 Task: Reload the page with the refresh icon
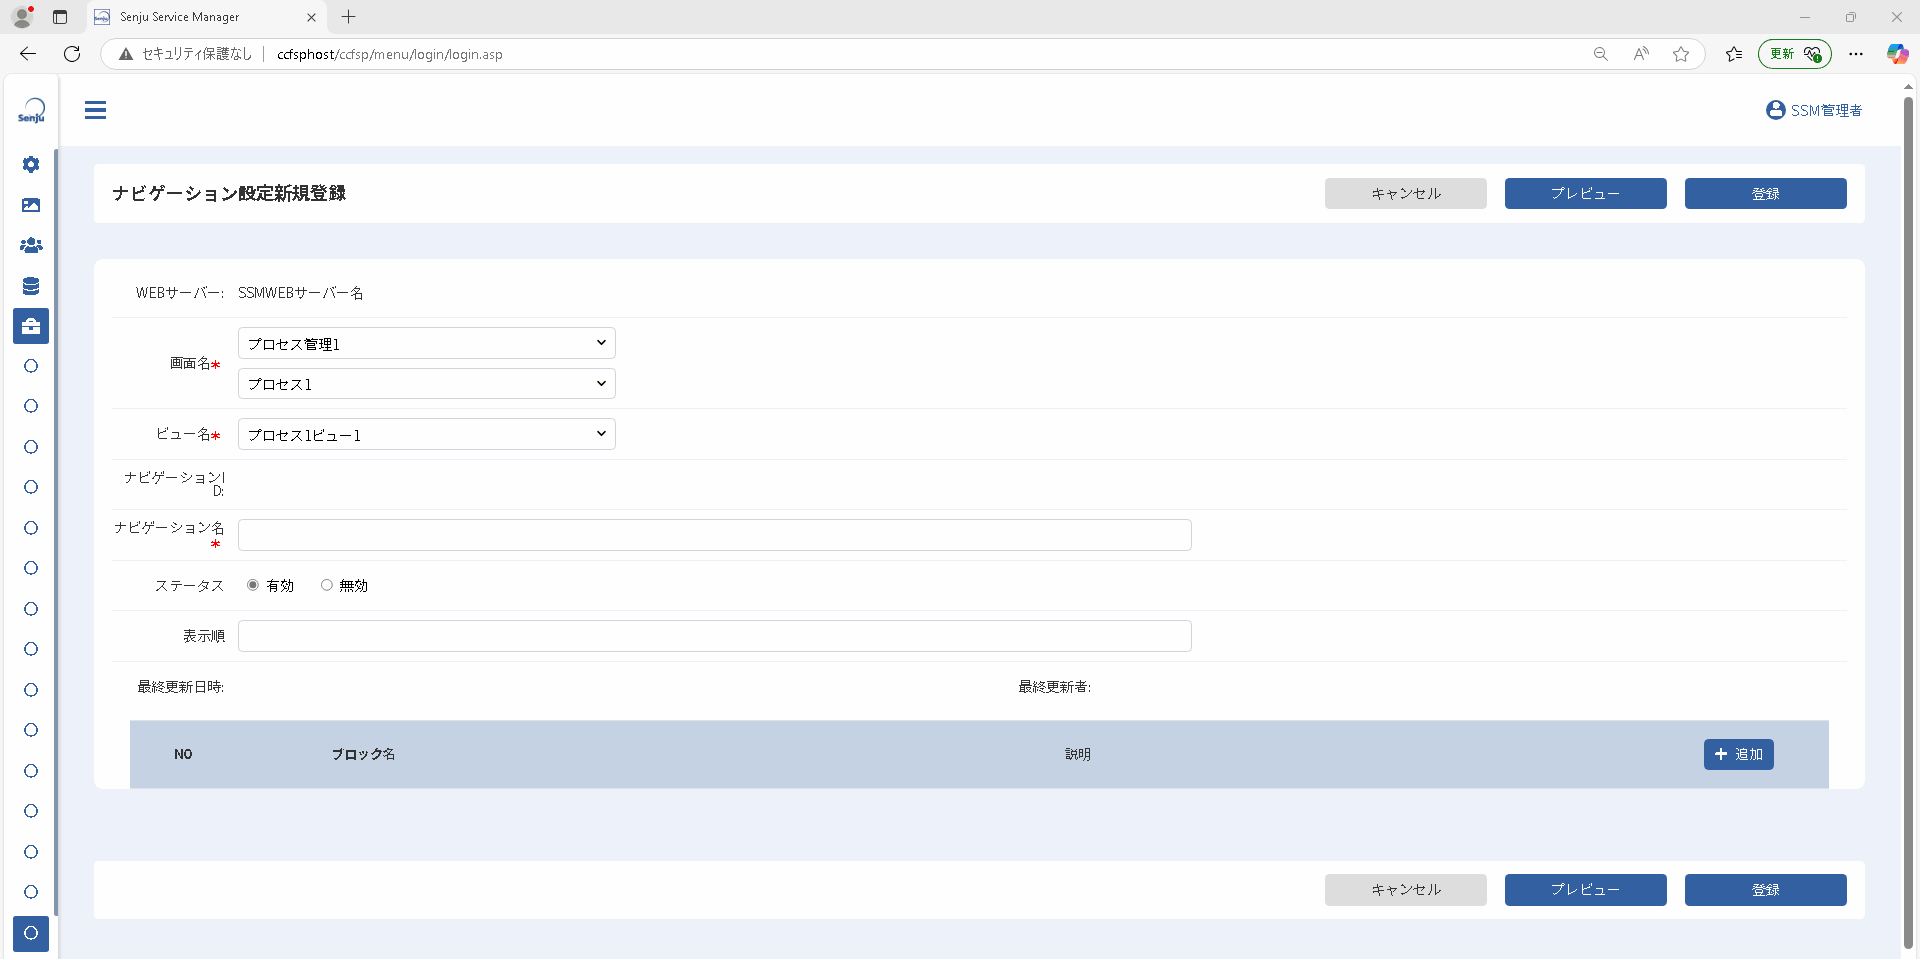coord(72,54)
